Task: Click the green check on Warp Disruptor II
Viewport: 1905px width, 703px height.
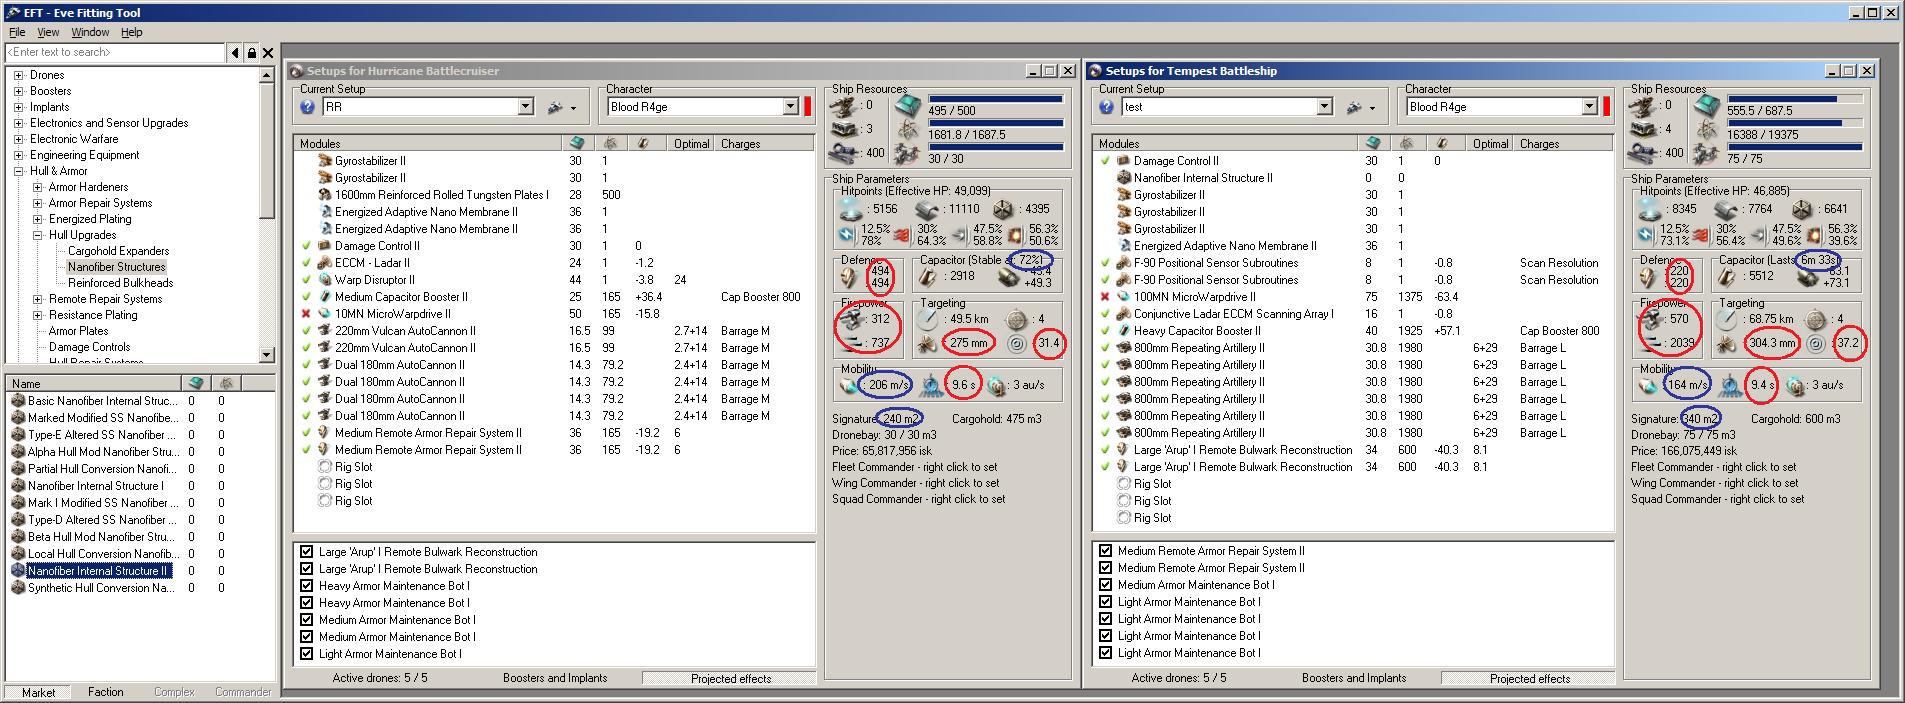Action: tap(306, 280)
